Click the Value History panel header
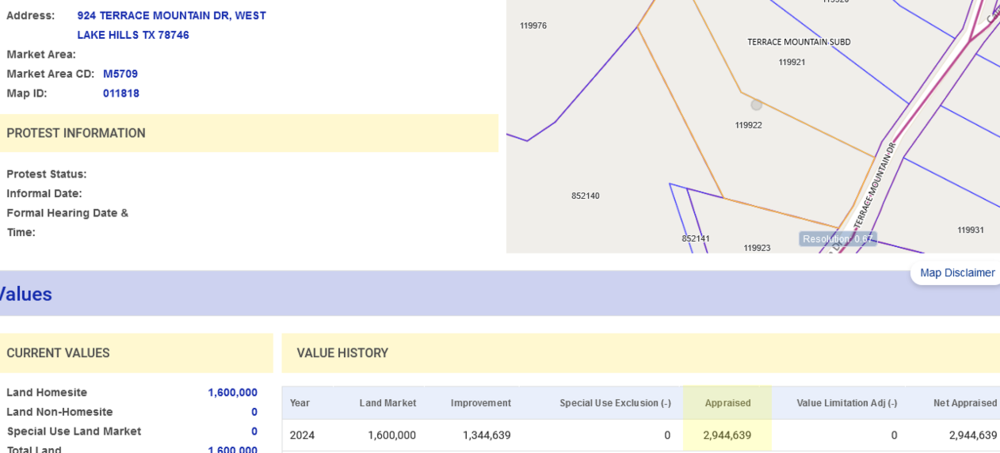Viewport: 1000px width, 453px height. (x=342, y=353)
